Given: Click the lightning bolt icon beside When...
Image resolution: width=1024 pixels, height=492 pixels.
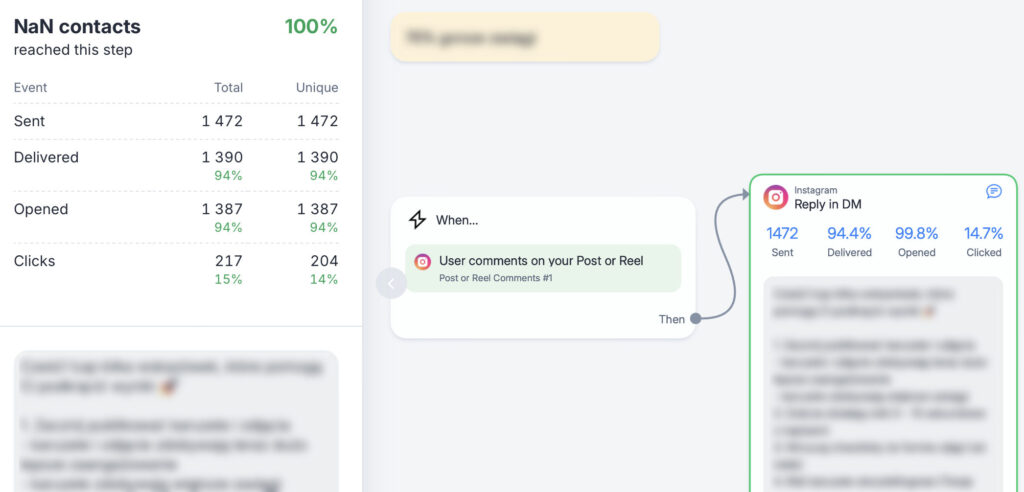Looking at the screenshot, I should coord(417,220).
